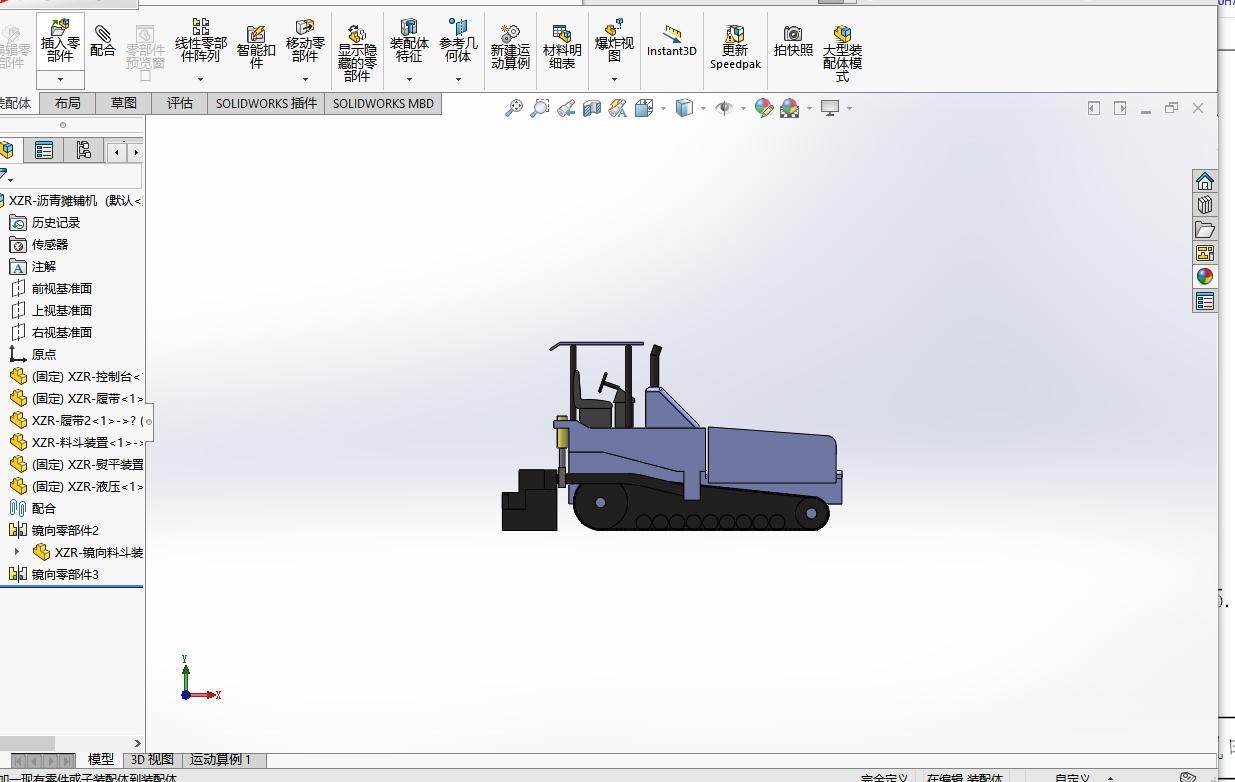Open the dropdown under 插入零部件

[60, 79]
